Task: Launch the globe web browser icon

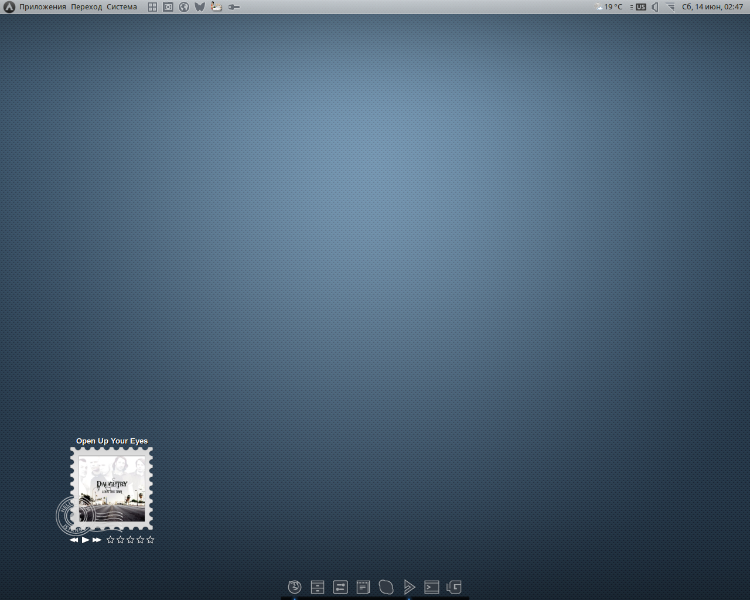Action: [184, 7]
